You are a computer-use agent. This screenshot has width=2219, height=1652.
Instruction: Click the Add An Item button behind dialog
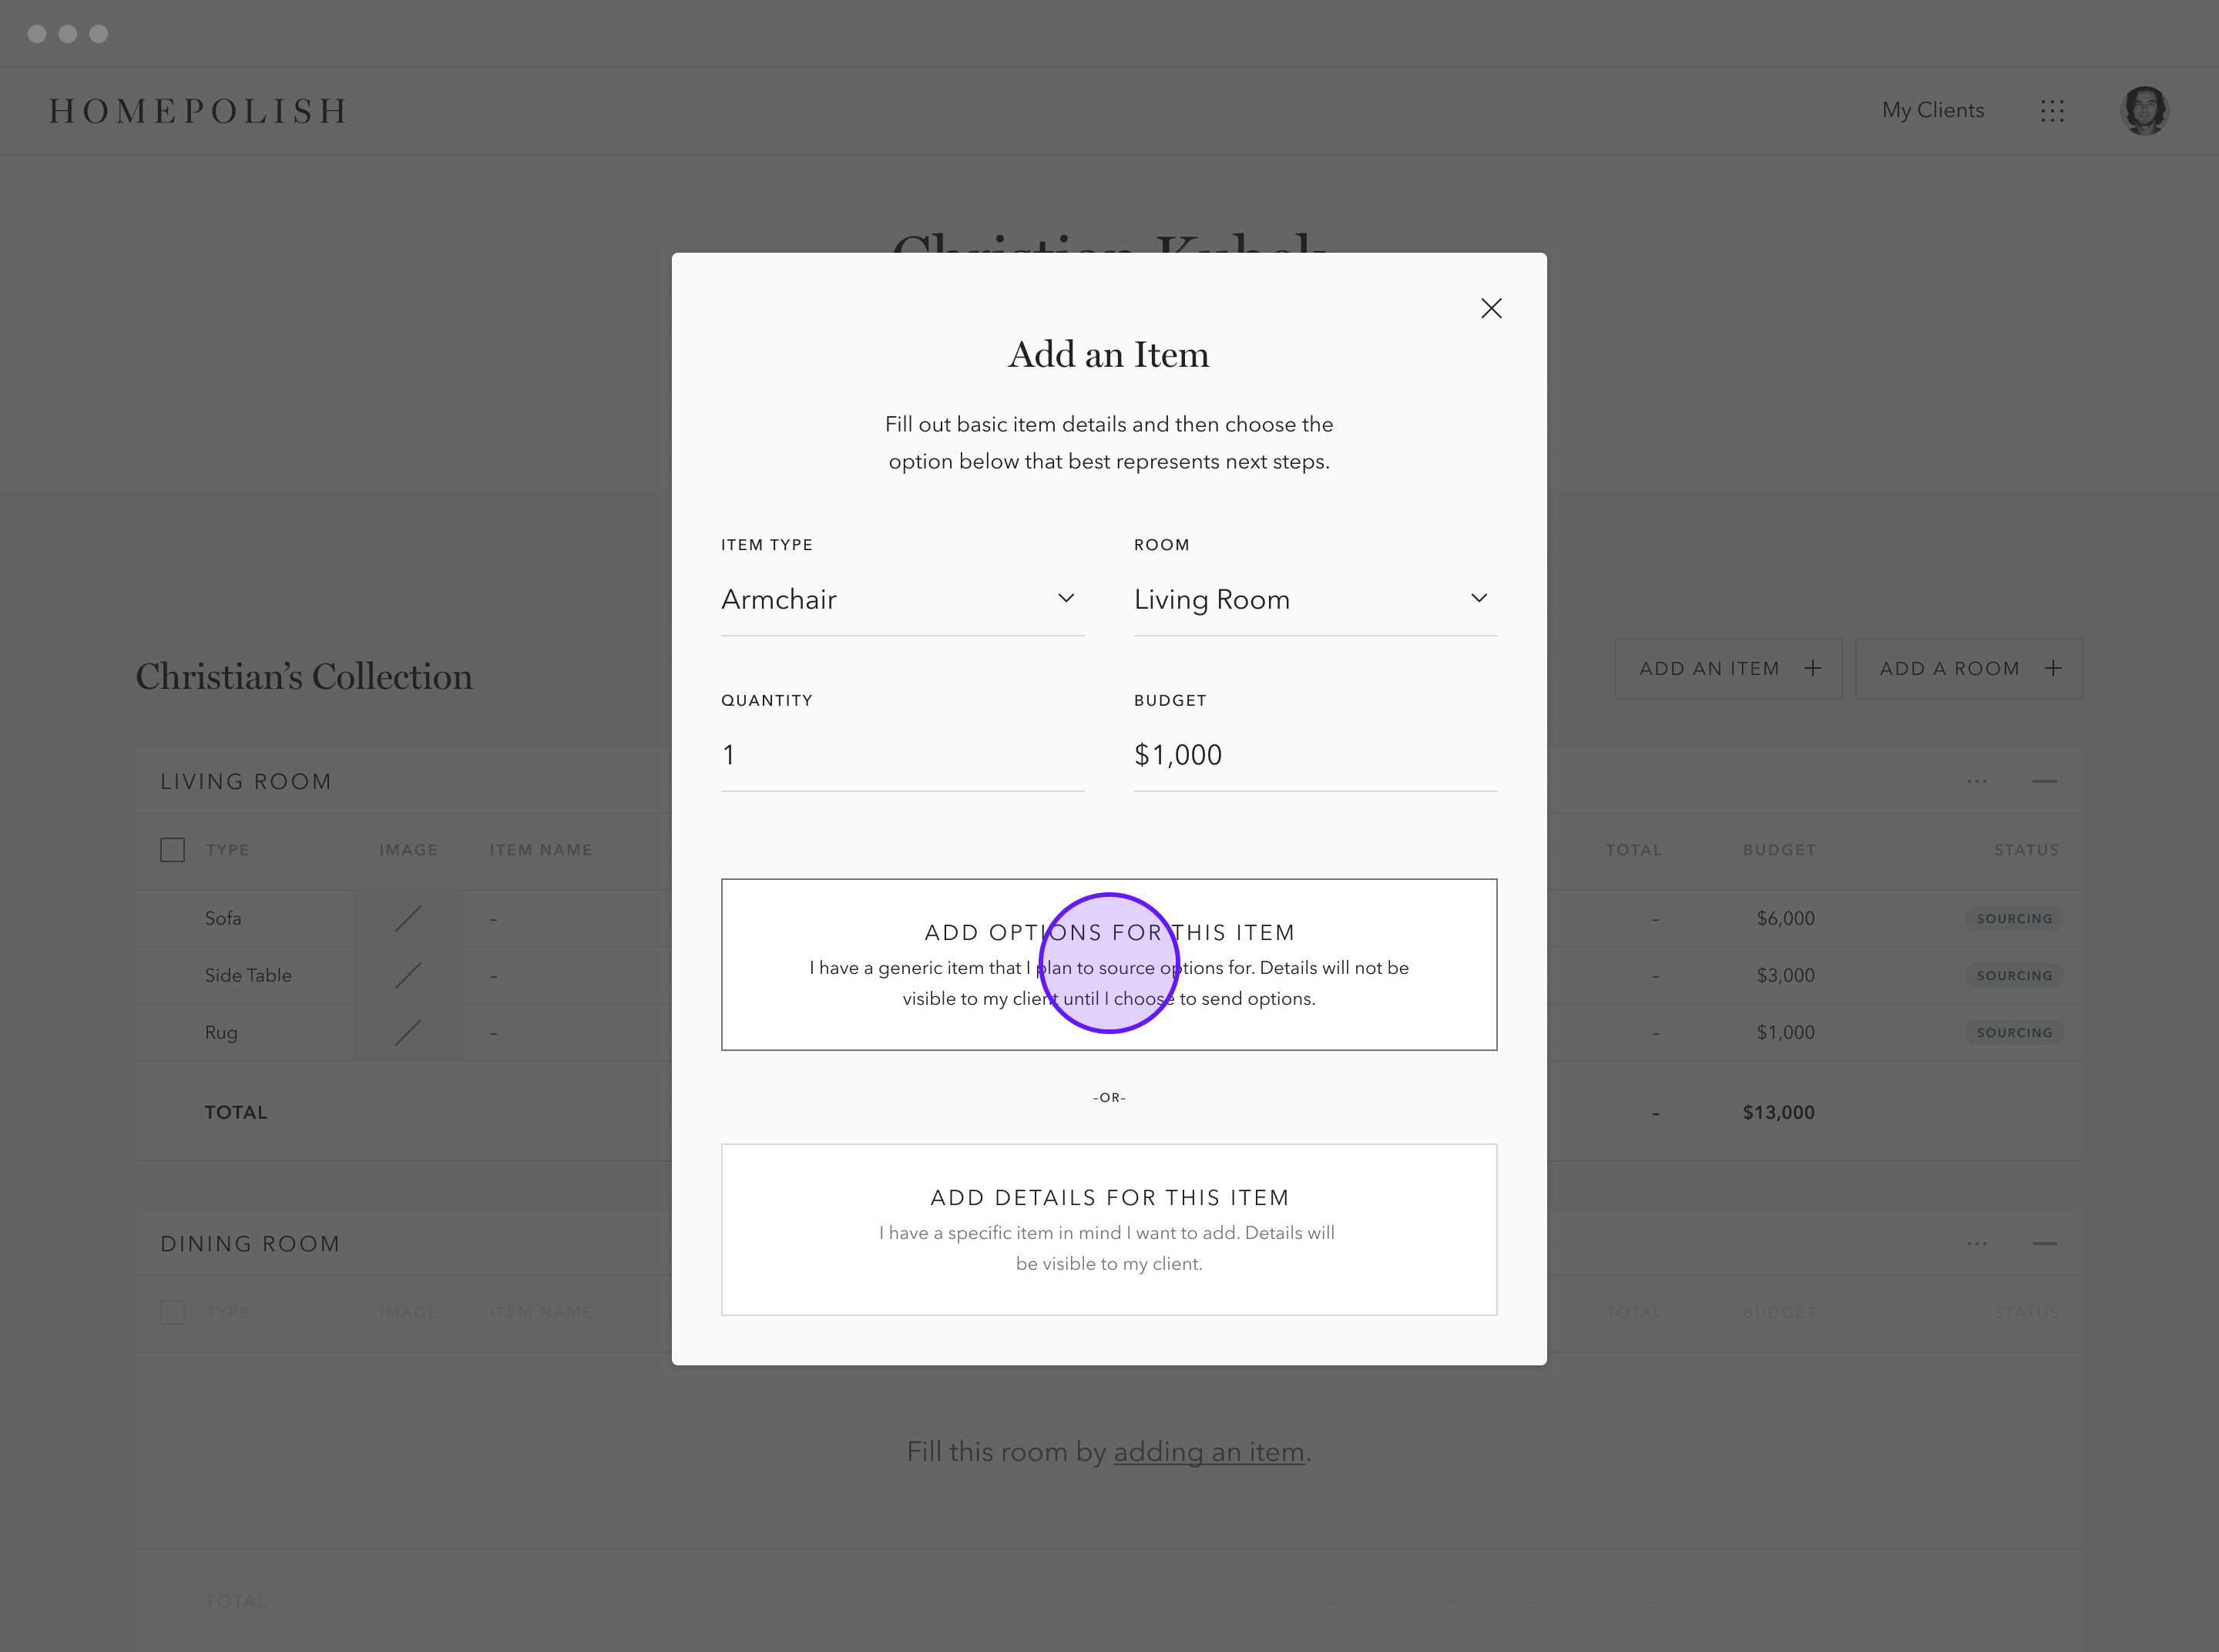1728,668
